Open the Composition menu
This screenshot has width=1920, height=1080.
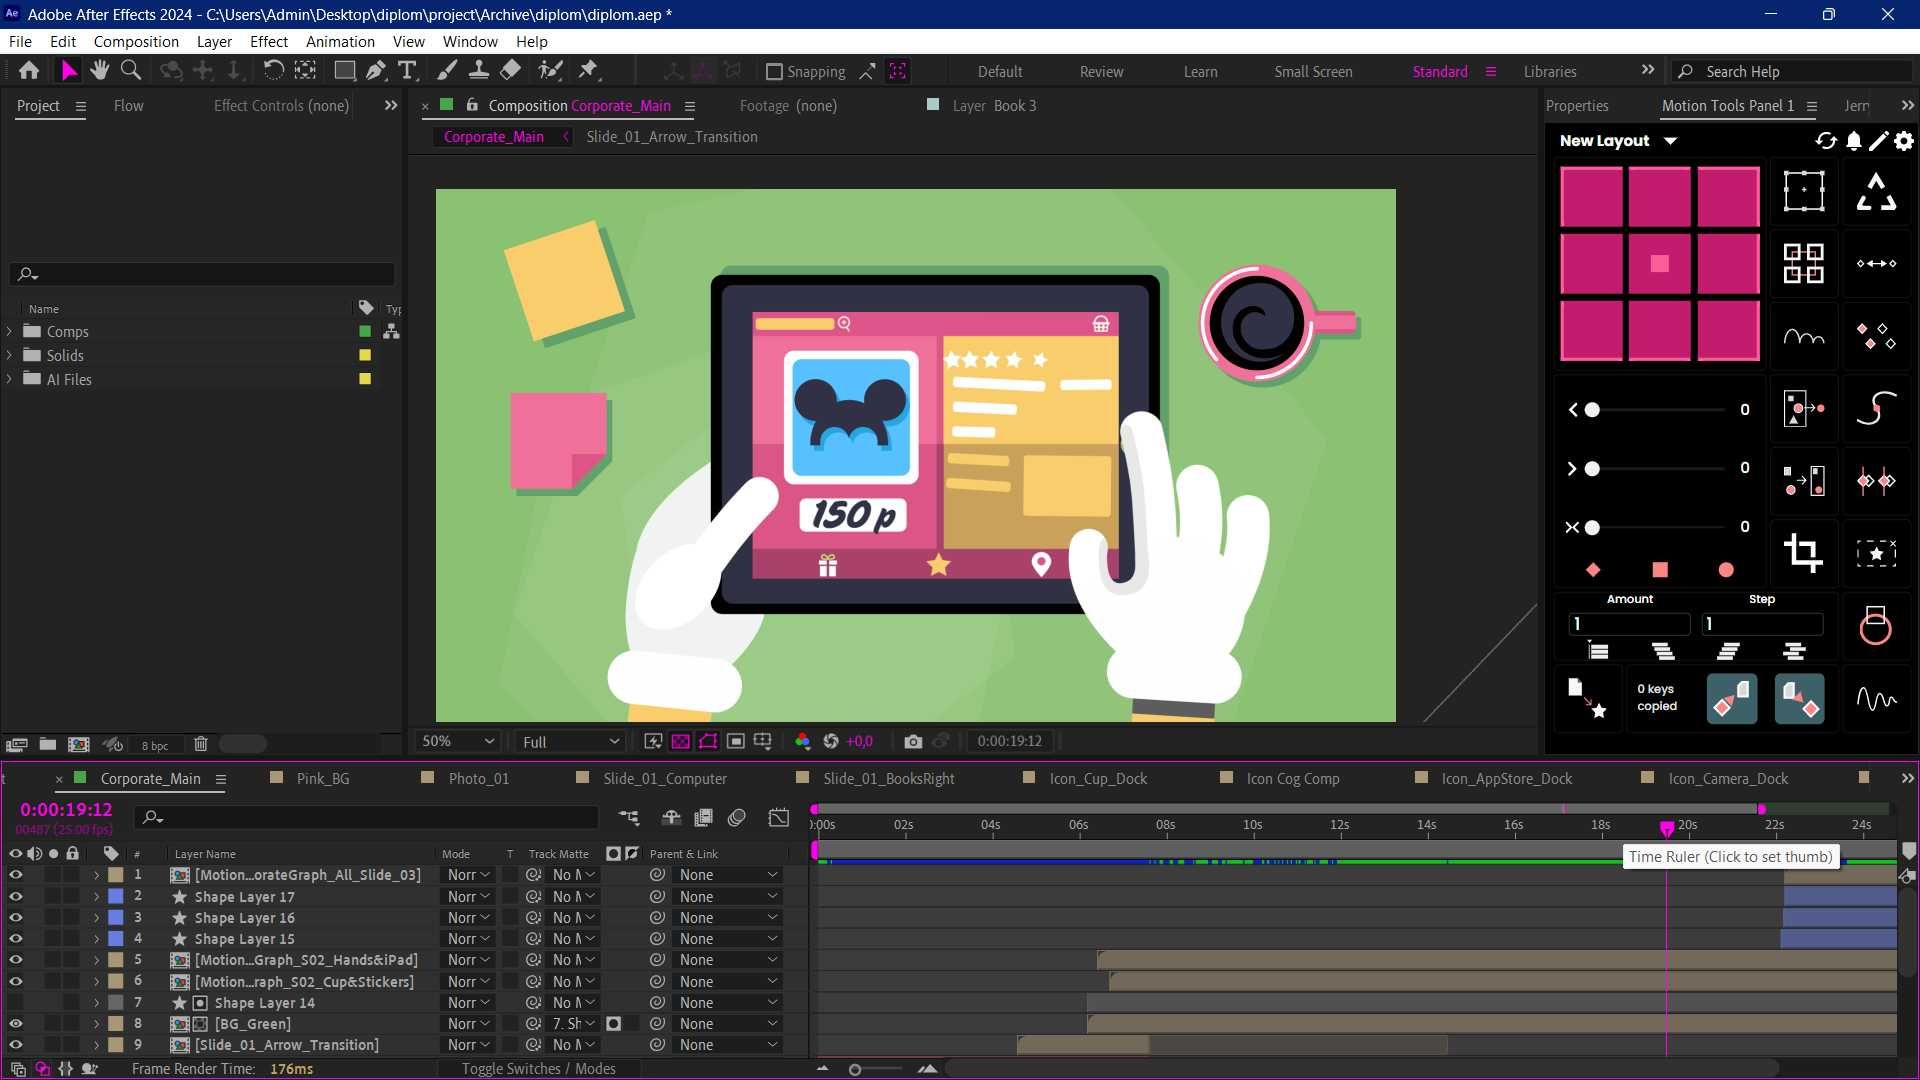tap(136, 42)
